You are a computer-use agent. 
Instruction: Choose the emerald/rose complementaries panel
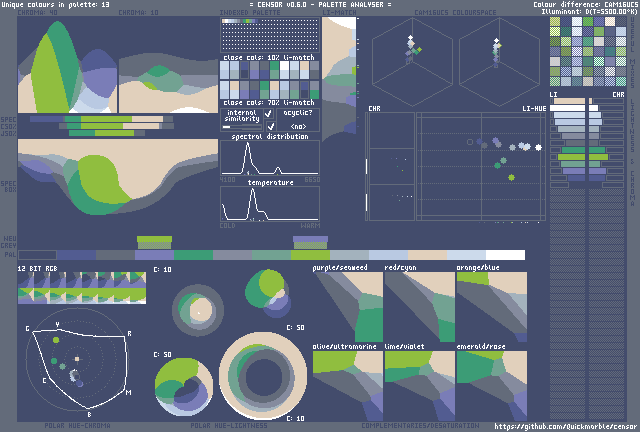pos(490,384)
